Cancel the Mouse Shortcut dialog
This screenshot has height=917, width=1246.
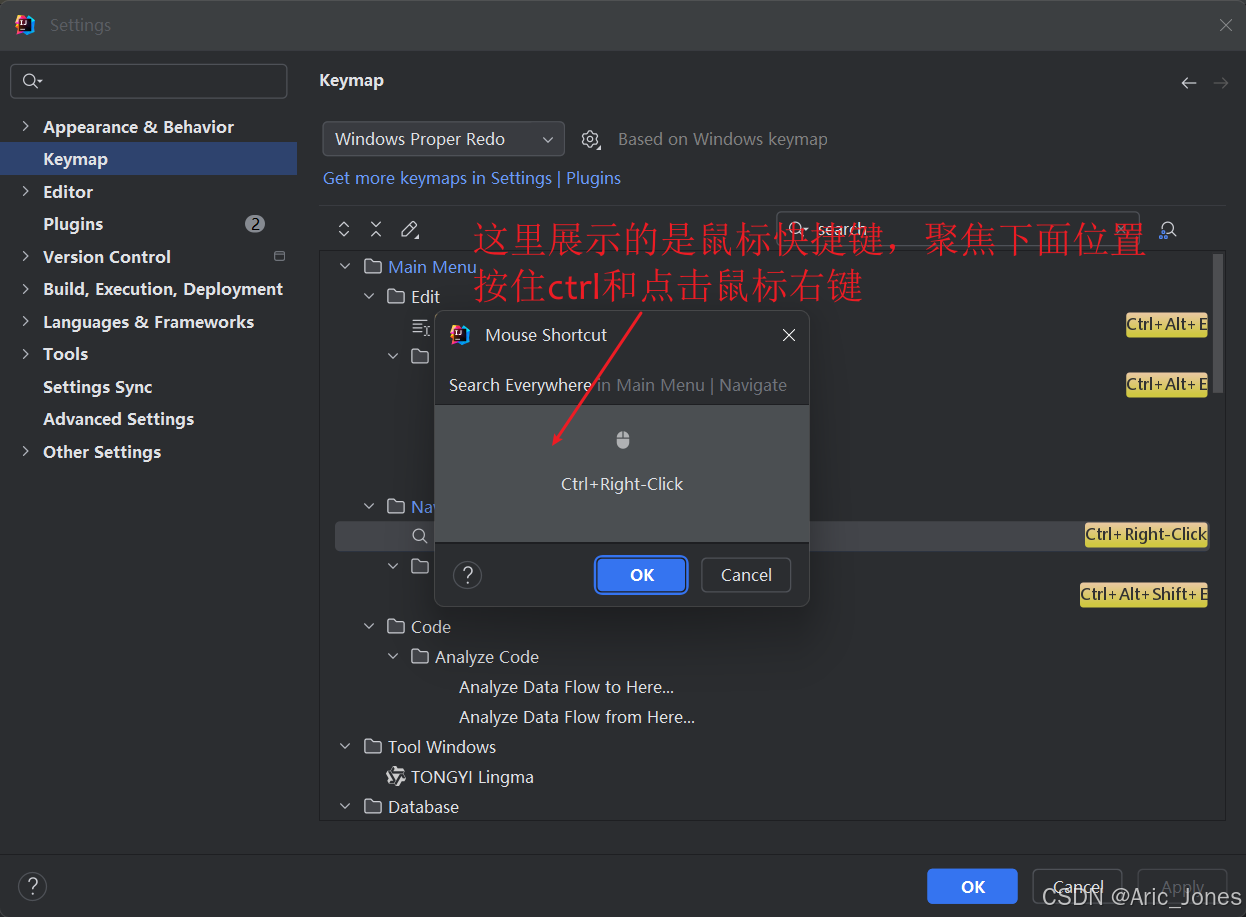[x=746, y=575]
